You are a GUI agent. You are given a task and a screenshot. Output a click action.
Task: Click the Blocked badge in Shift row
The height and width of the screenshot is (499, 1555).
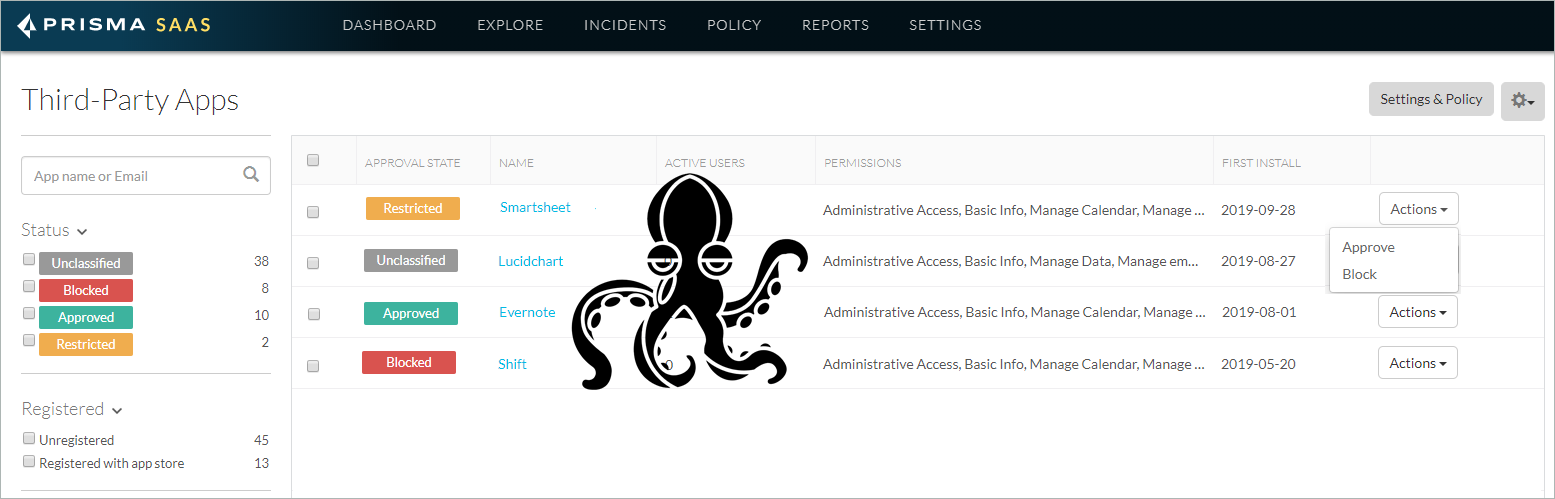(408, 362)
